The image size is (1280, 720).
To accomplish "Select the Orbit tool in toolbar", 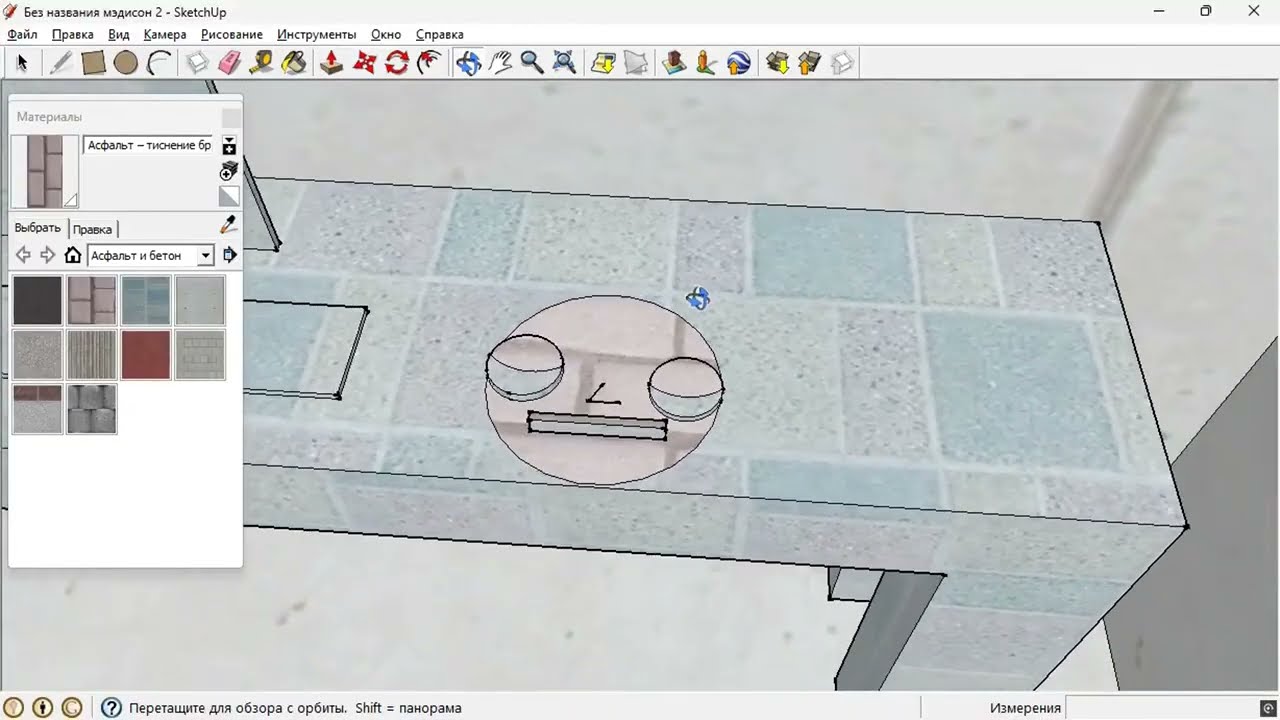I will pos(468,63).
